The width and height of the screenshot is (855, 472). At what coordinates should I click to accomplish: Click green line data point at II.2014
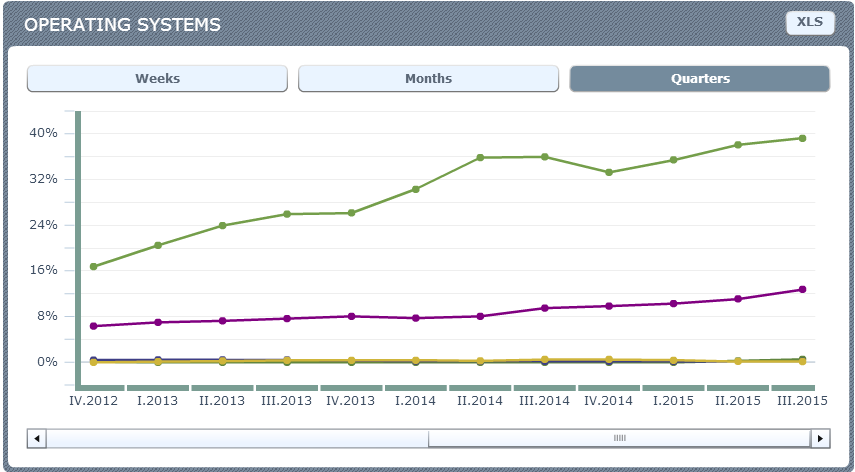[480, 158]
